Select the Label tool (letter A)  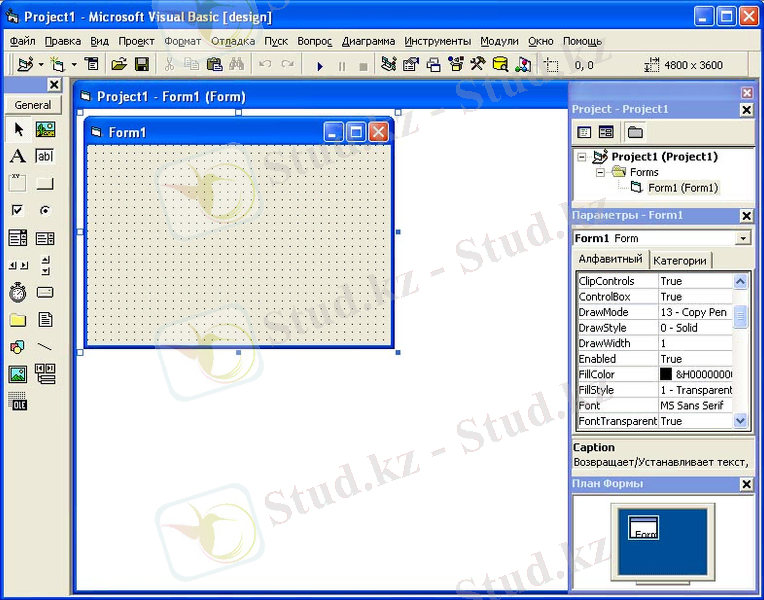click(x=18, y=156)
